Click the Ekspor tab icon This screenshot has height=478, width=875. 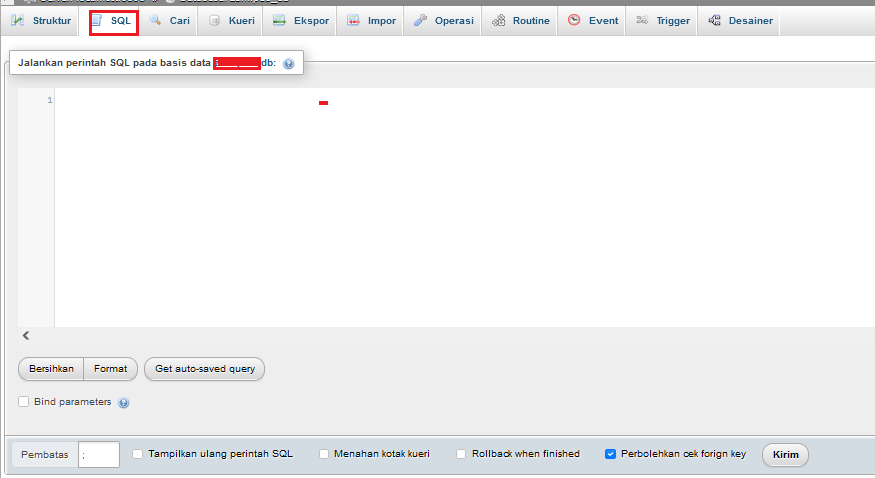280,21
